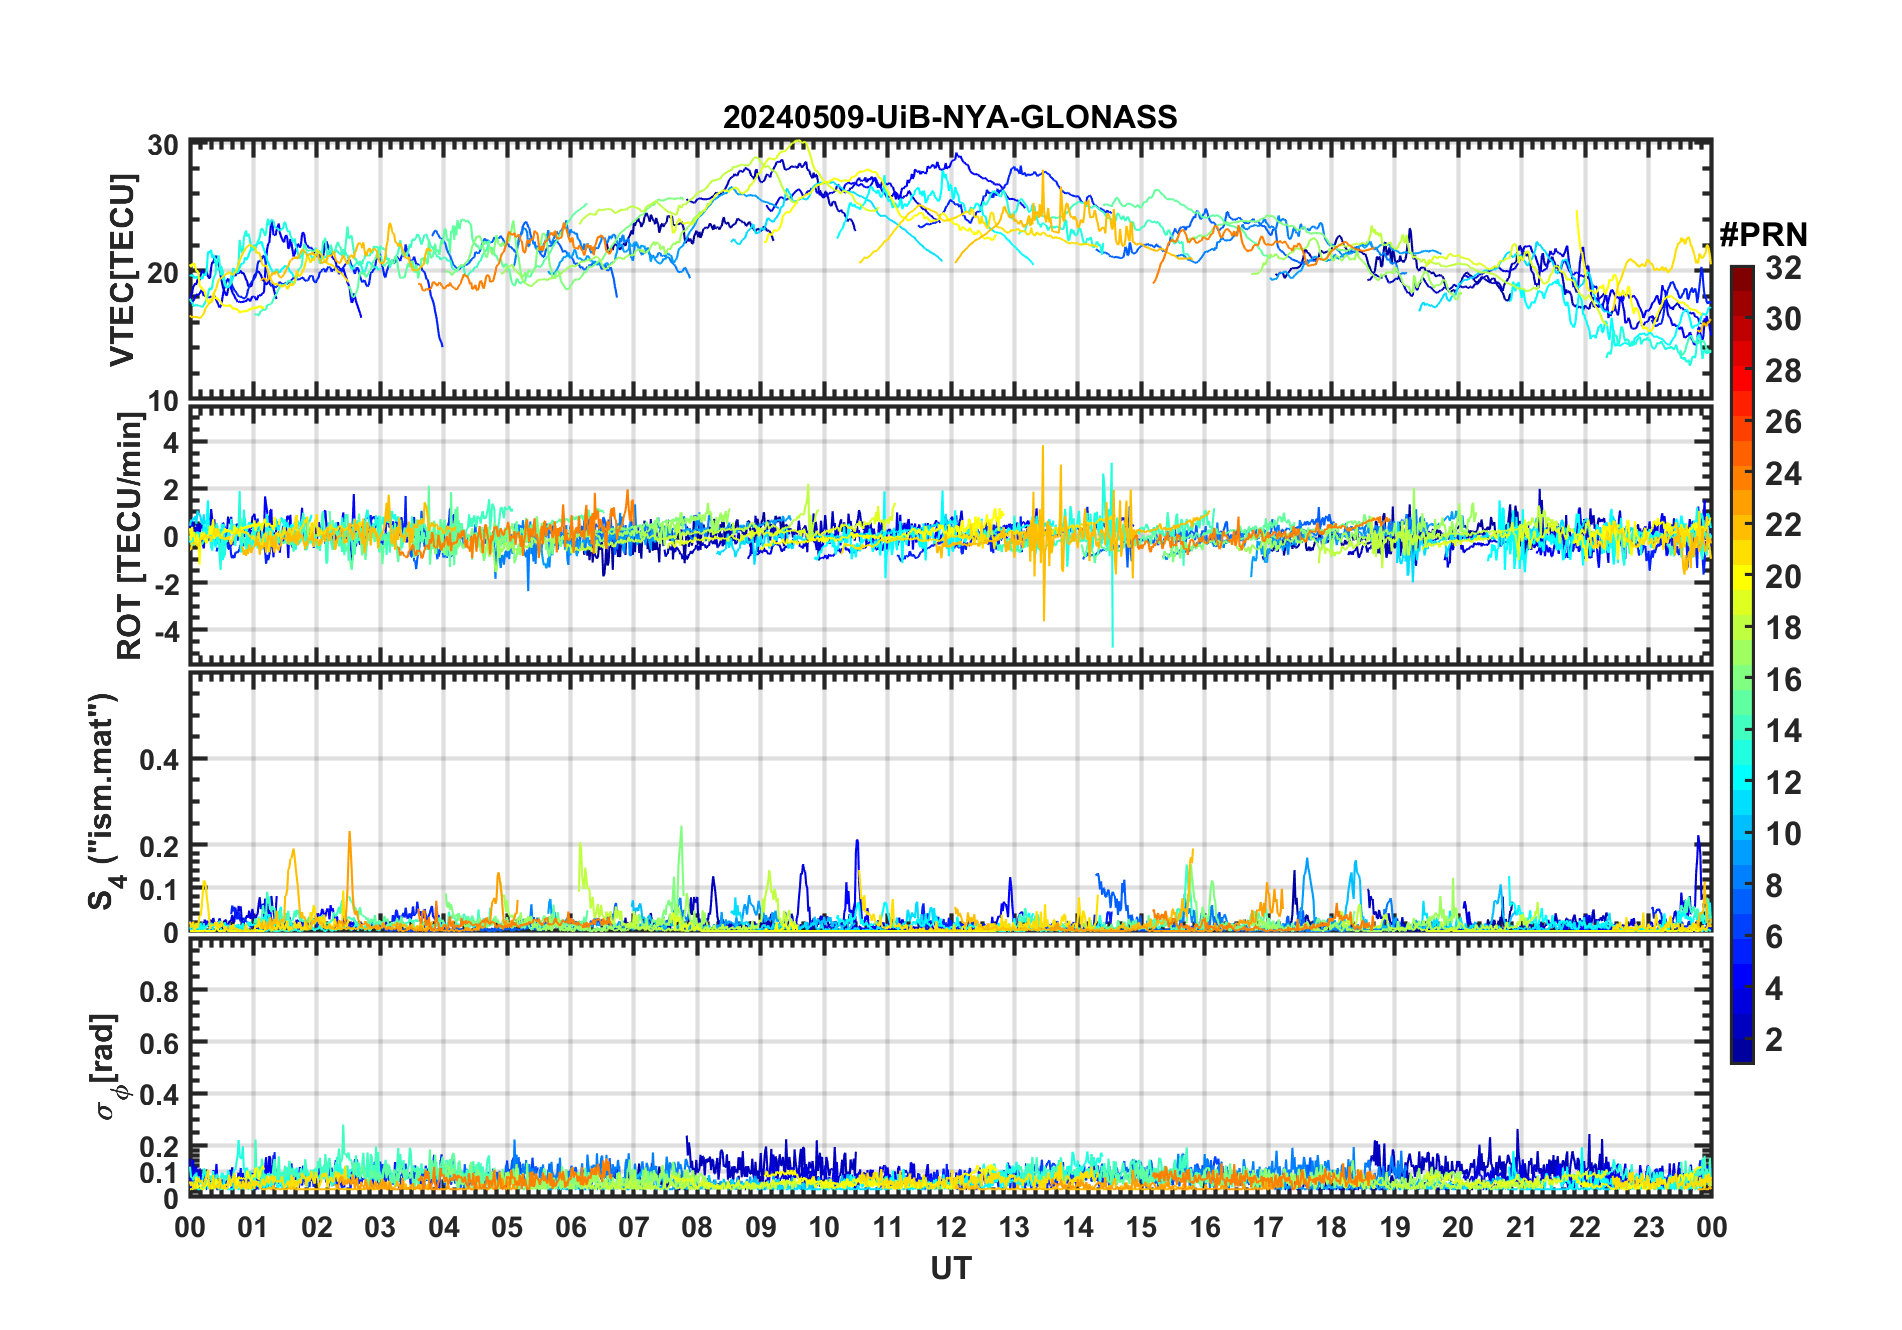Select the 0.2 tick on the sigma-phi axis

click(x=159, y=1146)
